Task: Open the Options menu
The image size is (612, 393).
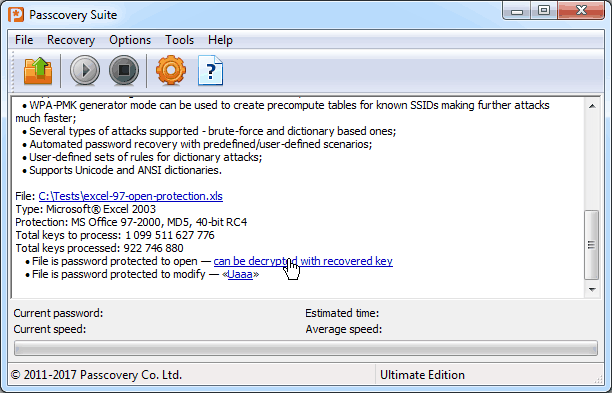Action: click(130, 40)
